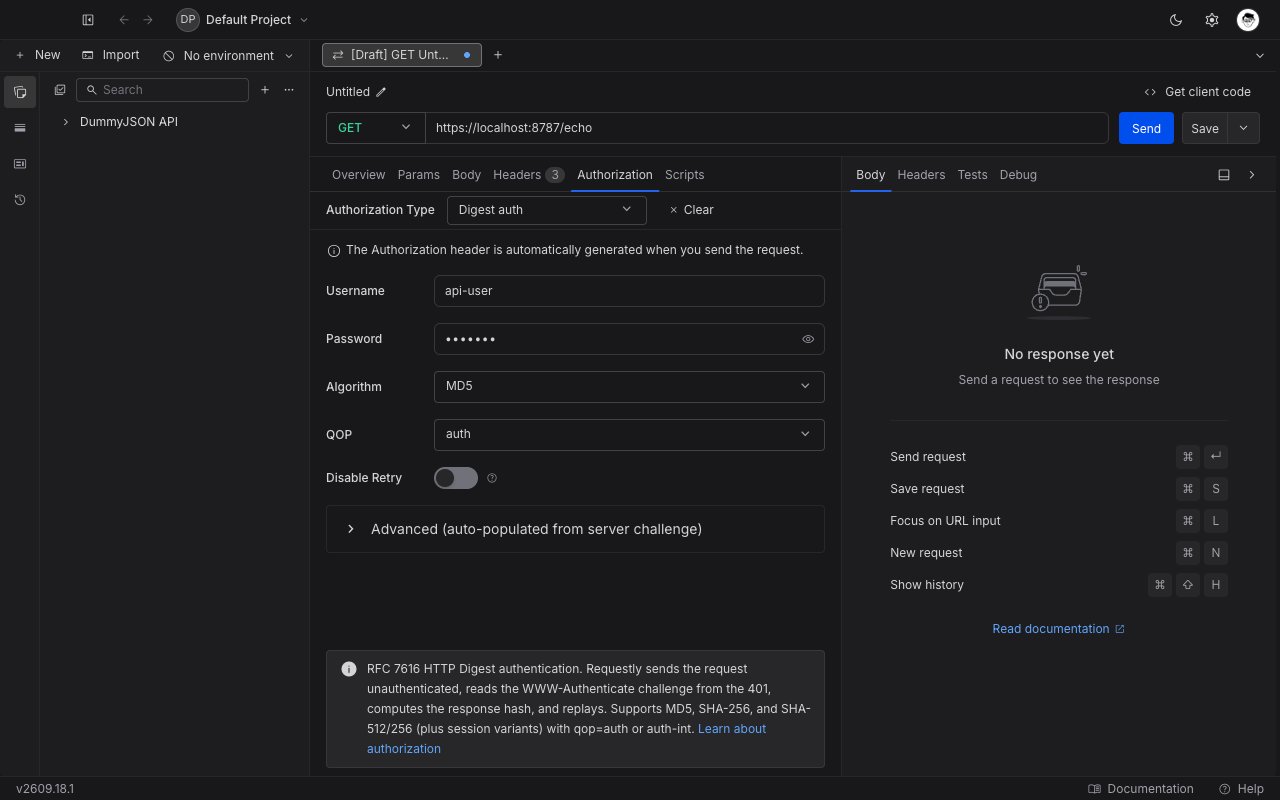The height and width of the screenshot is (800, 1280).
Task: Click the Get client code icon
Action: 1151,92
